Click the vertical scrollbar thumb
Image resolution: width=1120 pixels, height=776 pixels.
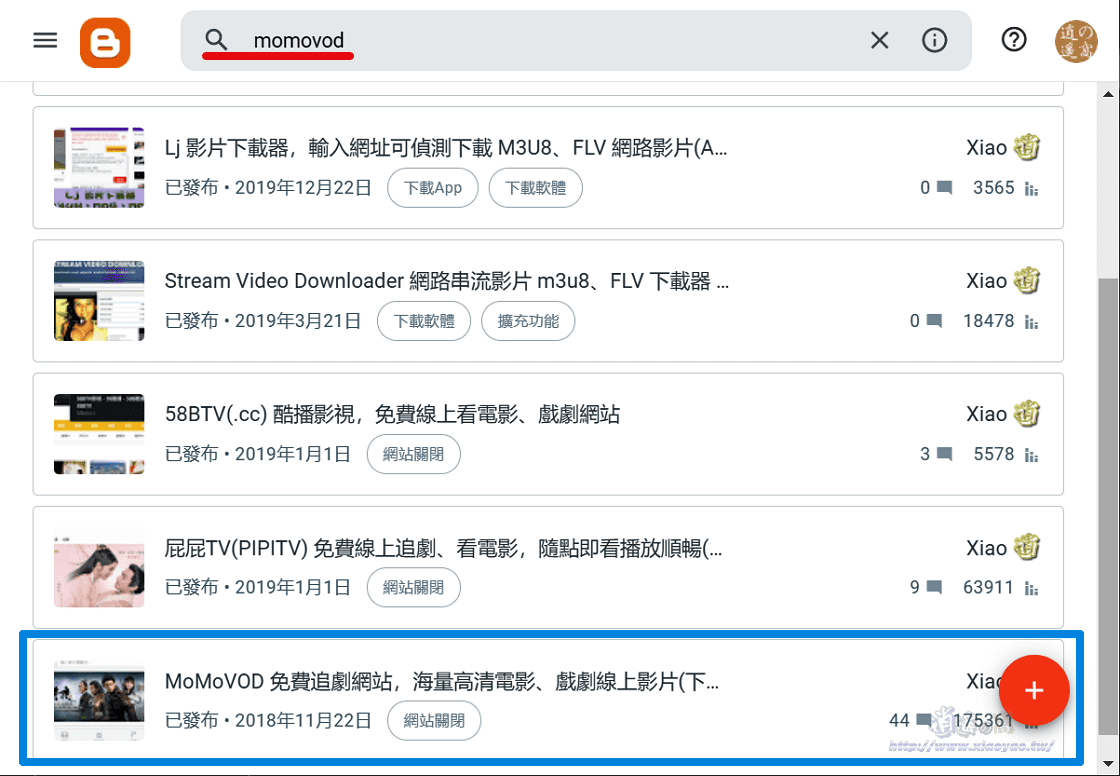pos(1109,506)
